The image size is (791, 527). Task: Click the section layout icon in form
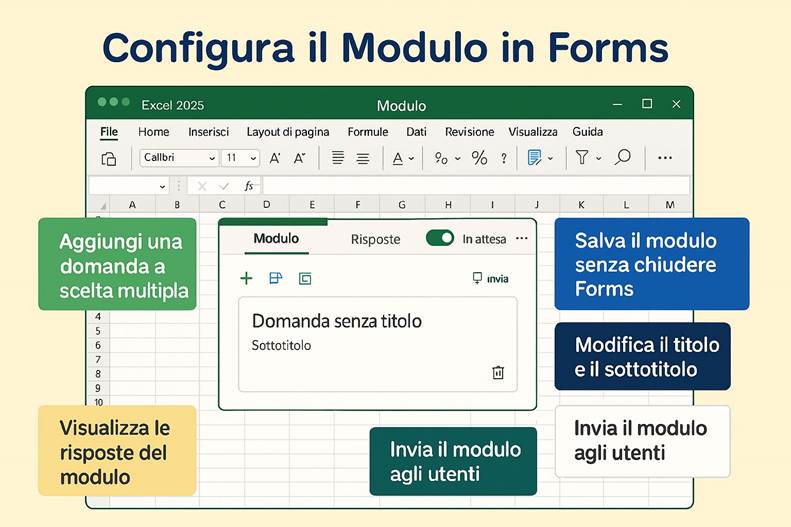tap(275, 278)
